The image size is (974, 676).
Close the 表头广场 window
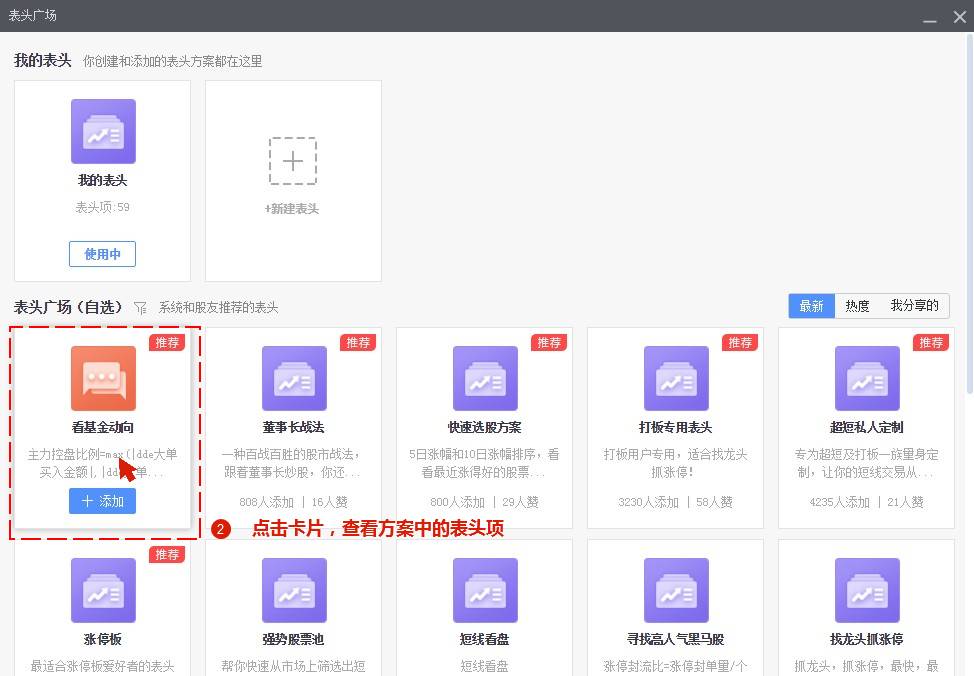tap(960, 17)
